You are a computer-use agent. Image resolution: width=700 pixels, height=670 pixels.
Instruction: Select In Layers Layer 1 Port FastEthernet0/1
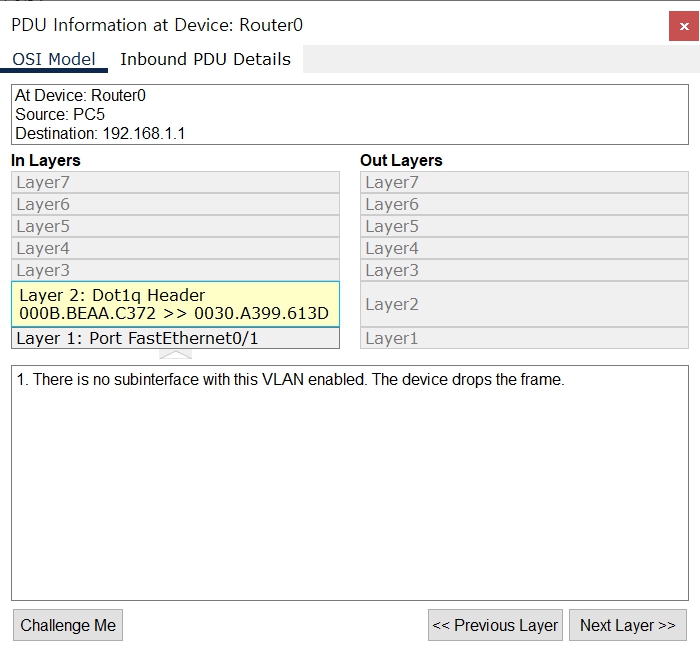pyautogui.click(x=175, y=338)
